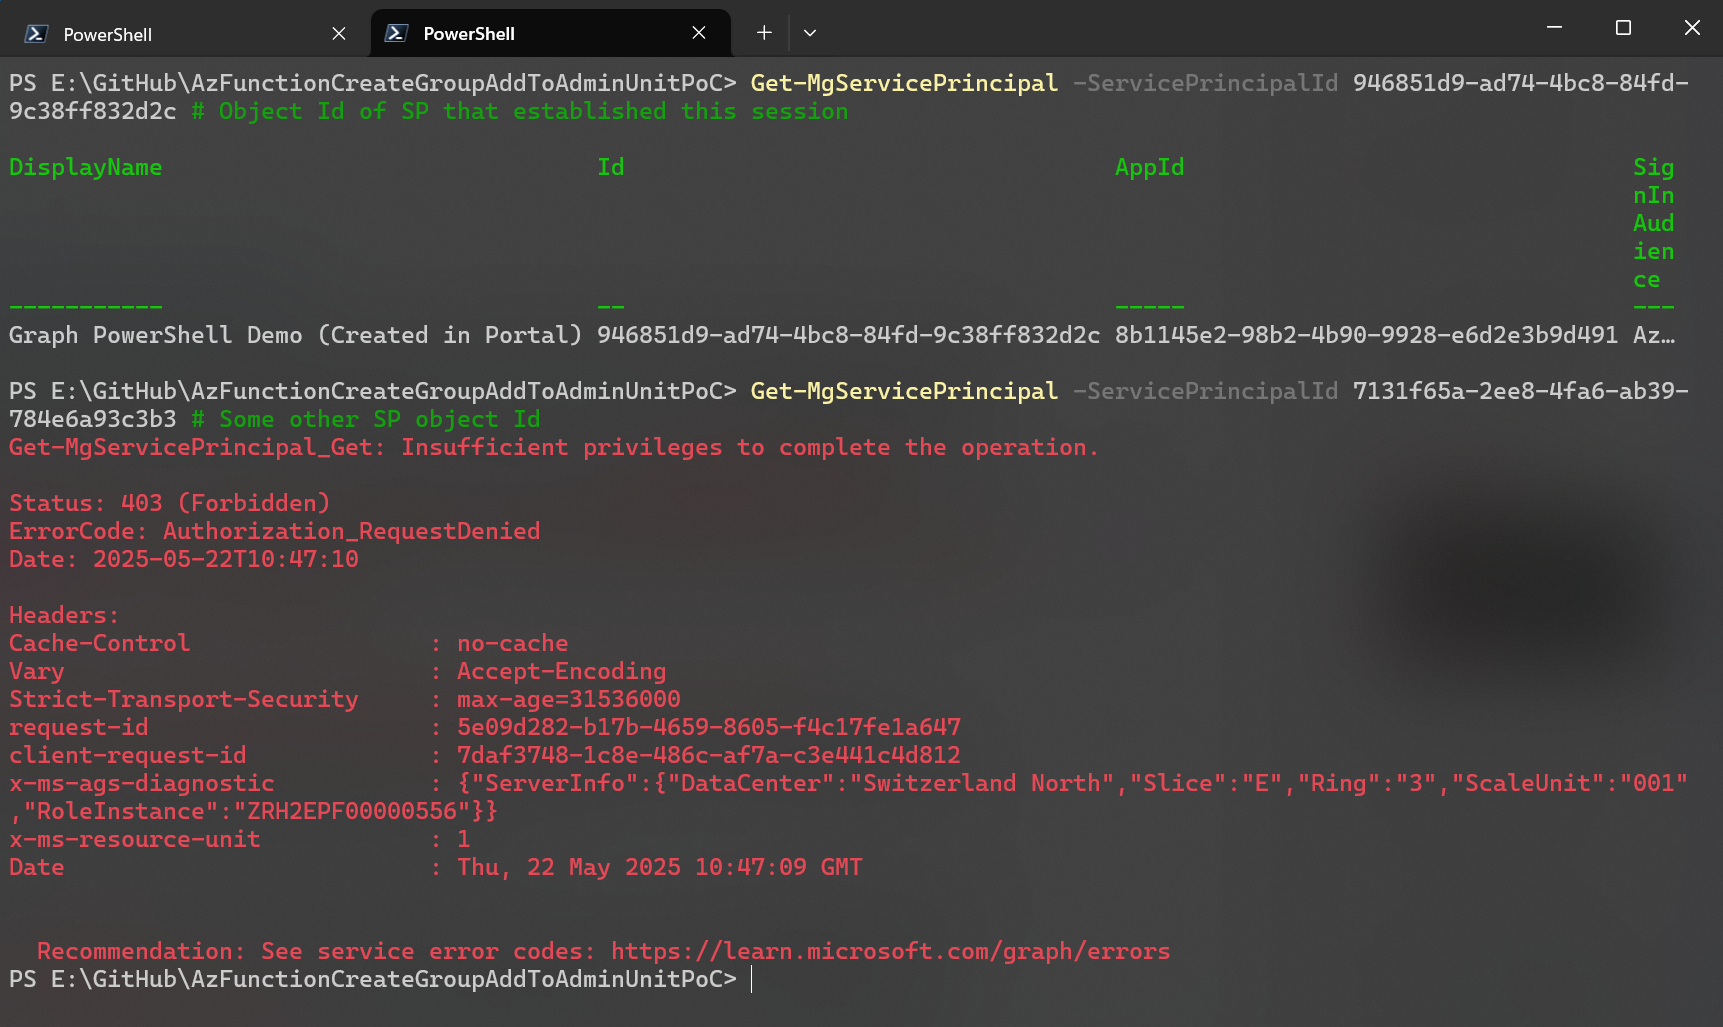The image size is (1723, 1027).
Task: Close the terminal window
Action: [1692, 28]
